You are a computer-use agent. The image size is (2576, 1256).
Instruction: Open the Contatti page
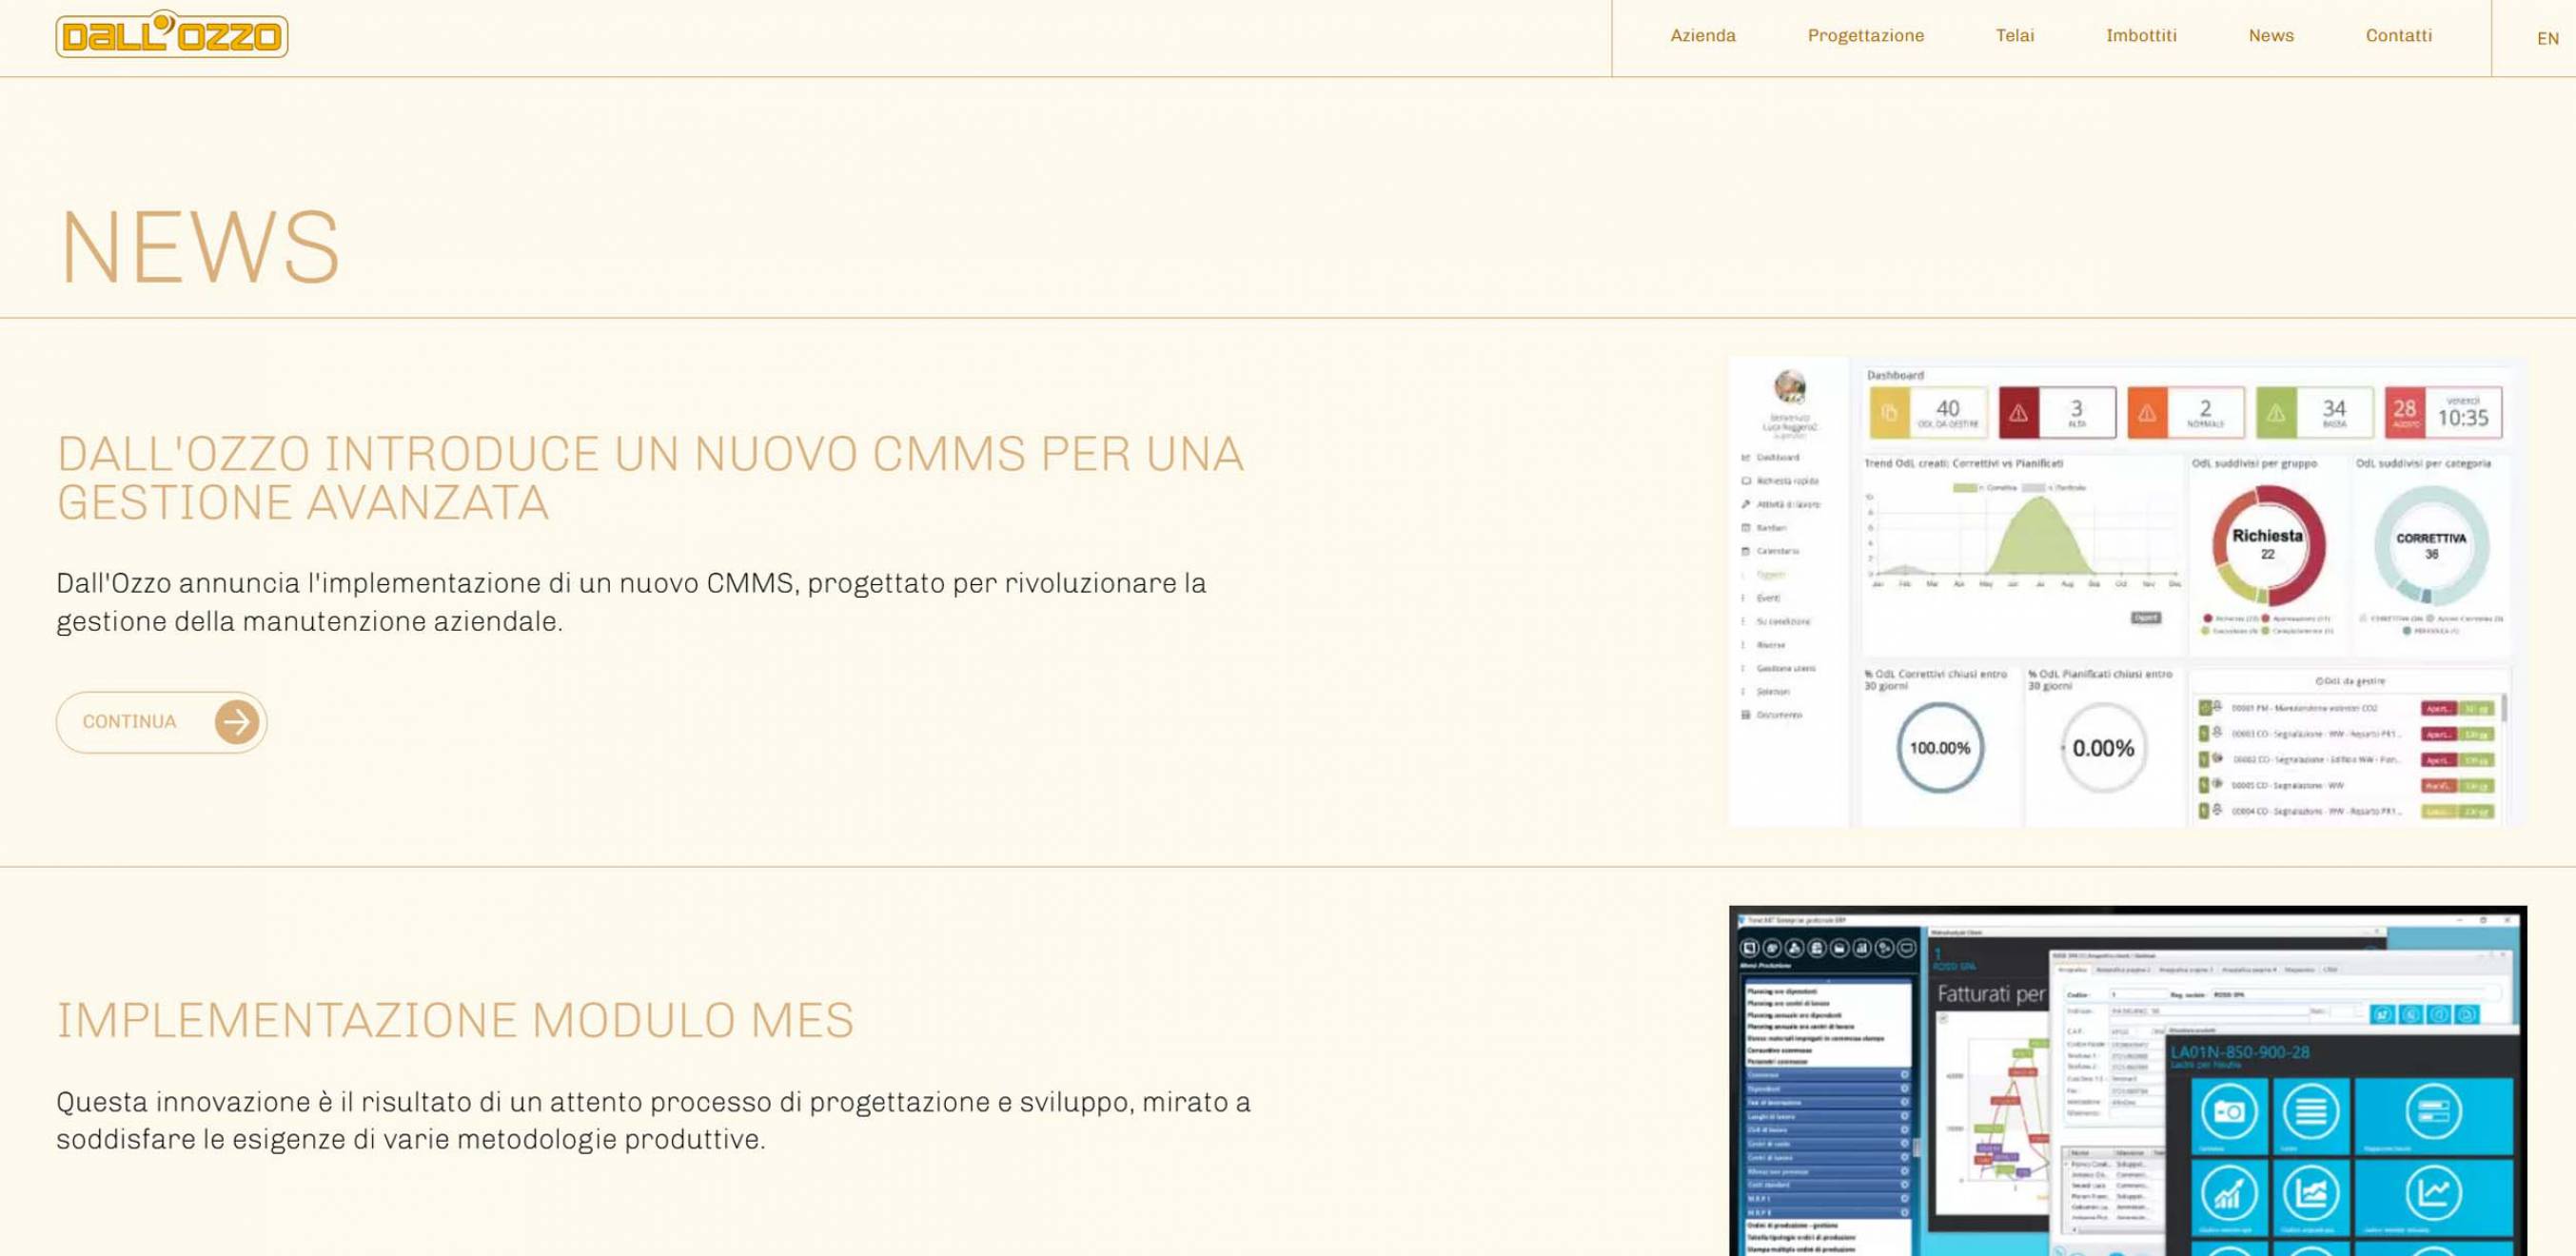[x=2398, y=36]
